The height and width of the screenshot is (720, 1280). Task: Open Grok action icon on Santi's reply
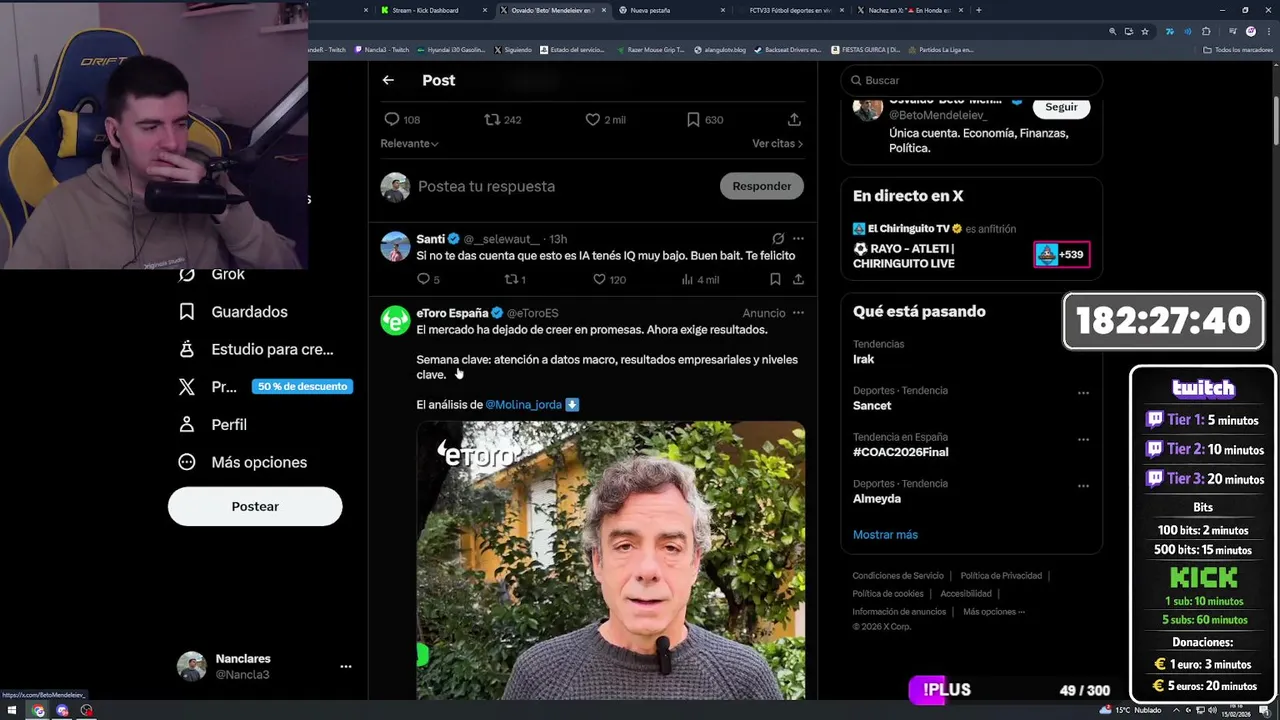778,239
